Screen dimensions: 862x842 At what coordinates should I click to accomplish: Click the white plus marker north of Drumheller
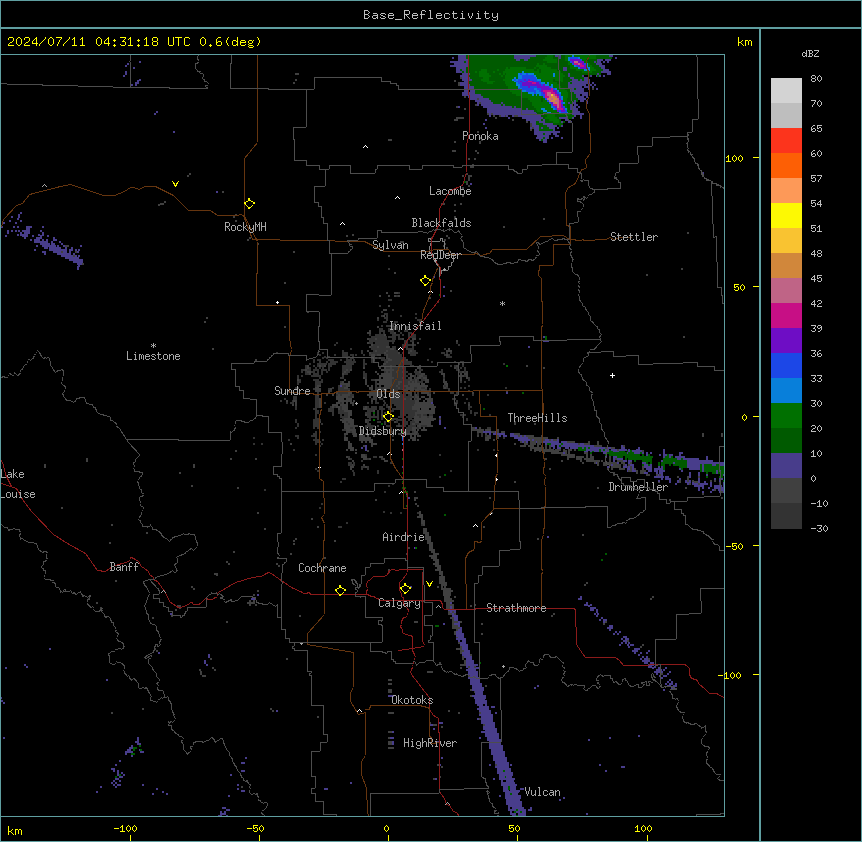(x=612, y=375)
